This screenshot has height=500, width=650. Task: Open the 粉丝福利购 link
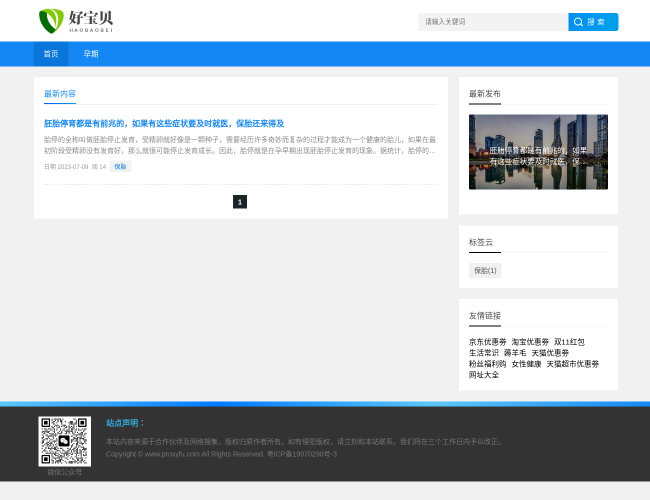[488, 364]
